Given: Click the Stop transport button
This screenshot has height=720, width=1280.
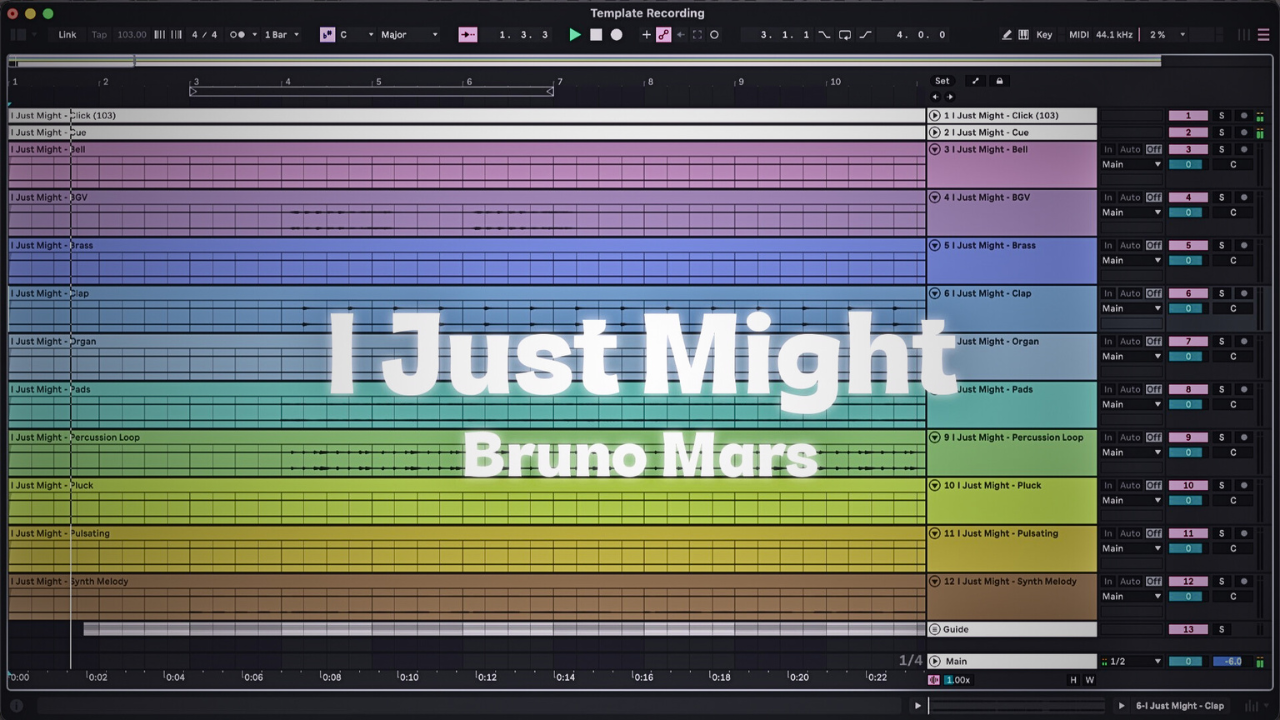Looking at the screenshot, I should [596, 35].
